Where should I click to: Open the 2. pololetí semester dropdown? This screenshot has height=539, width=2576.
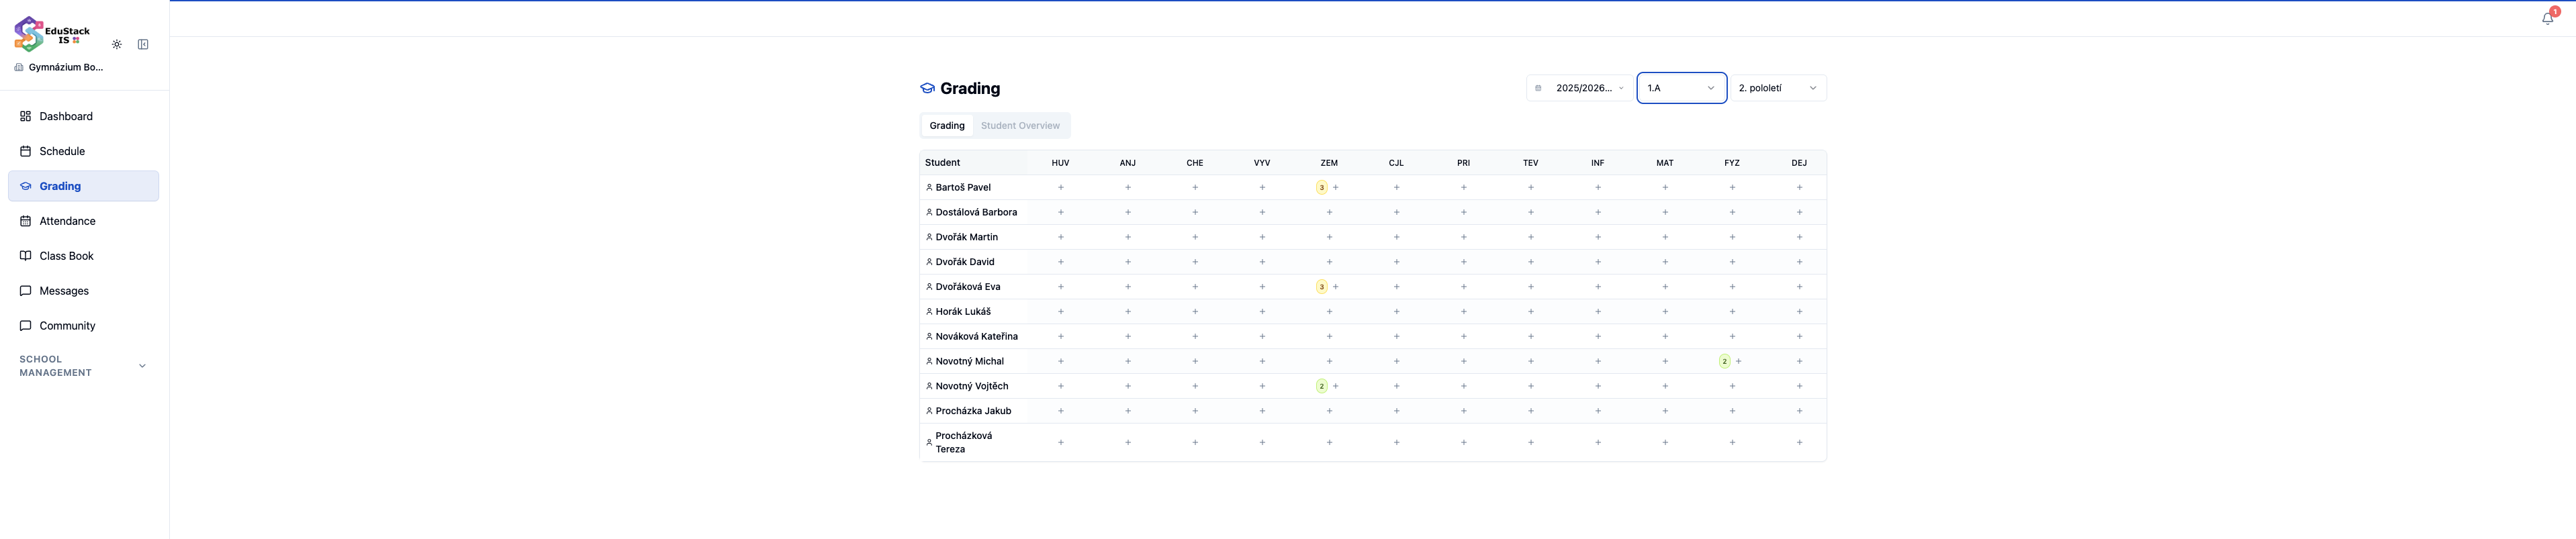point(1778,88)
